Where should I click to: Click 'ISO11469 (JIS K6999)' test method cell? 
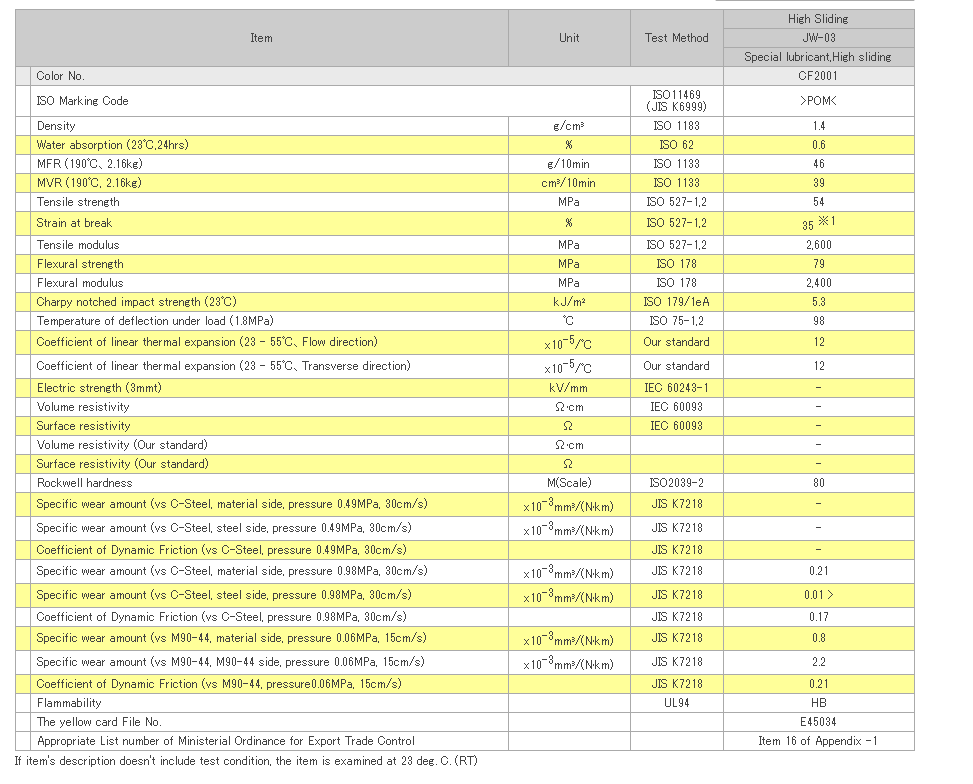pos(676,101)
